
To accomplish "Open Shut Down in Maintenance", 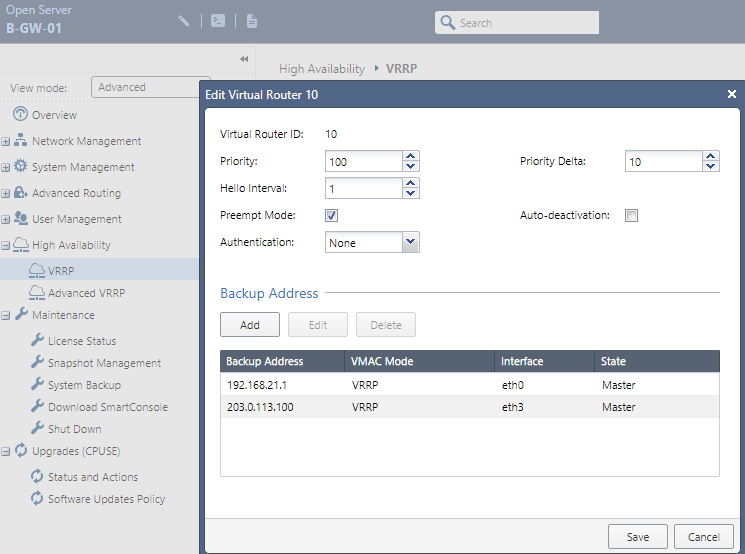I will point(74,429).
